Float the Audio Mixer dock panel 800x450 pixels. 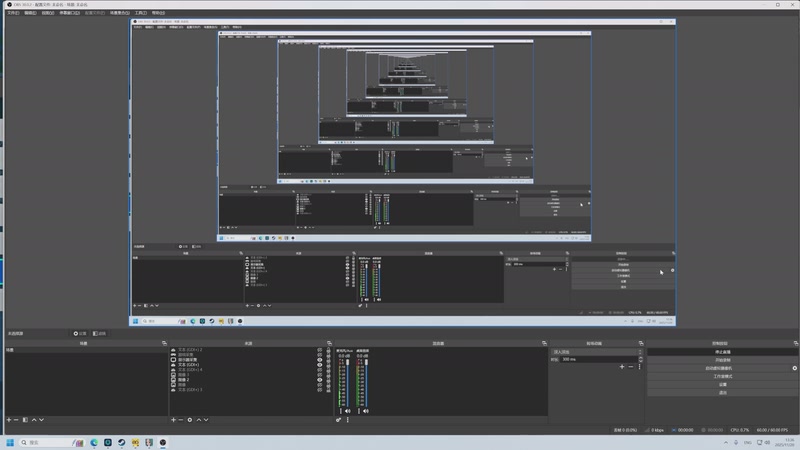[x=544, y=343]
